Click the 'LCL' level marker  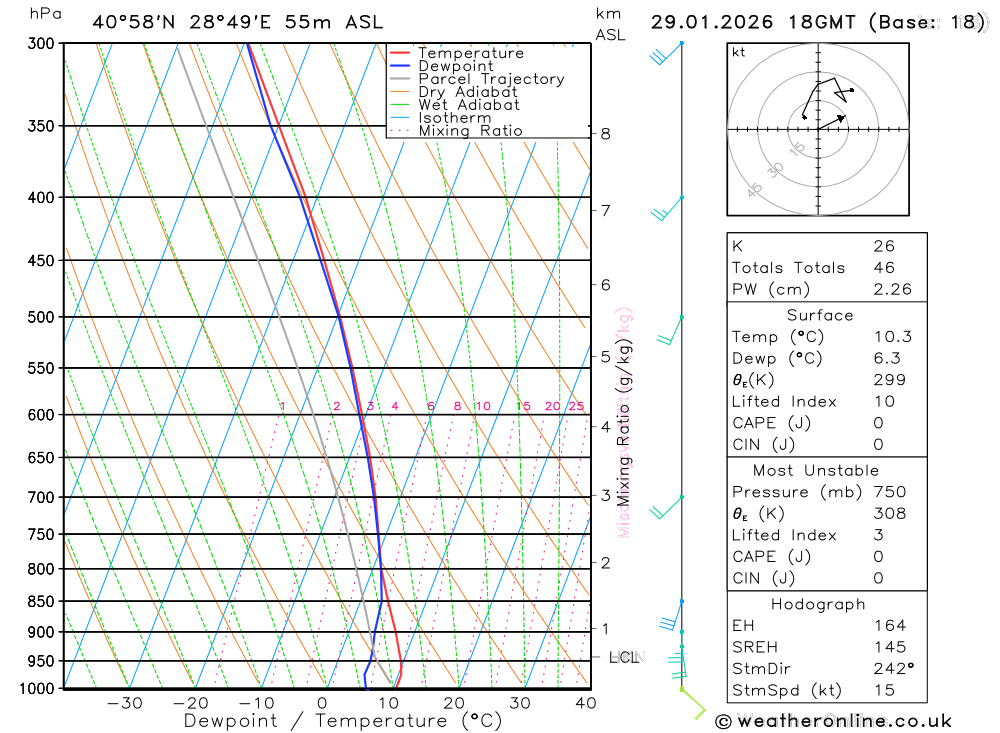click(624, 657)
